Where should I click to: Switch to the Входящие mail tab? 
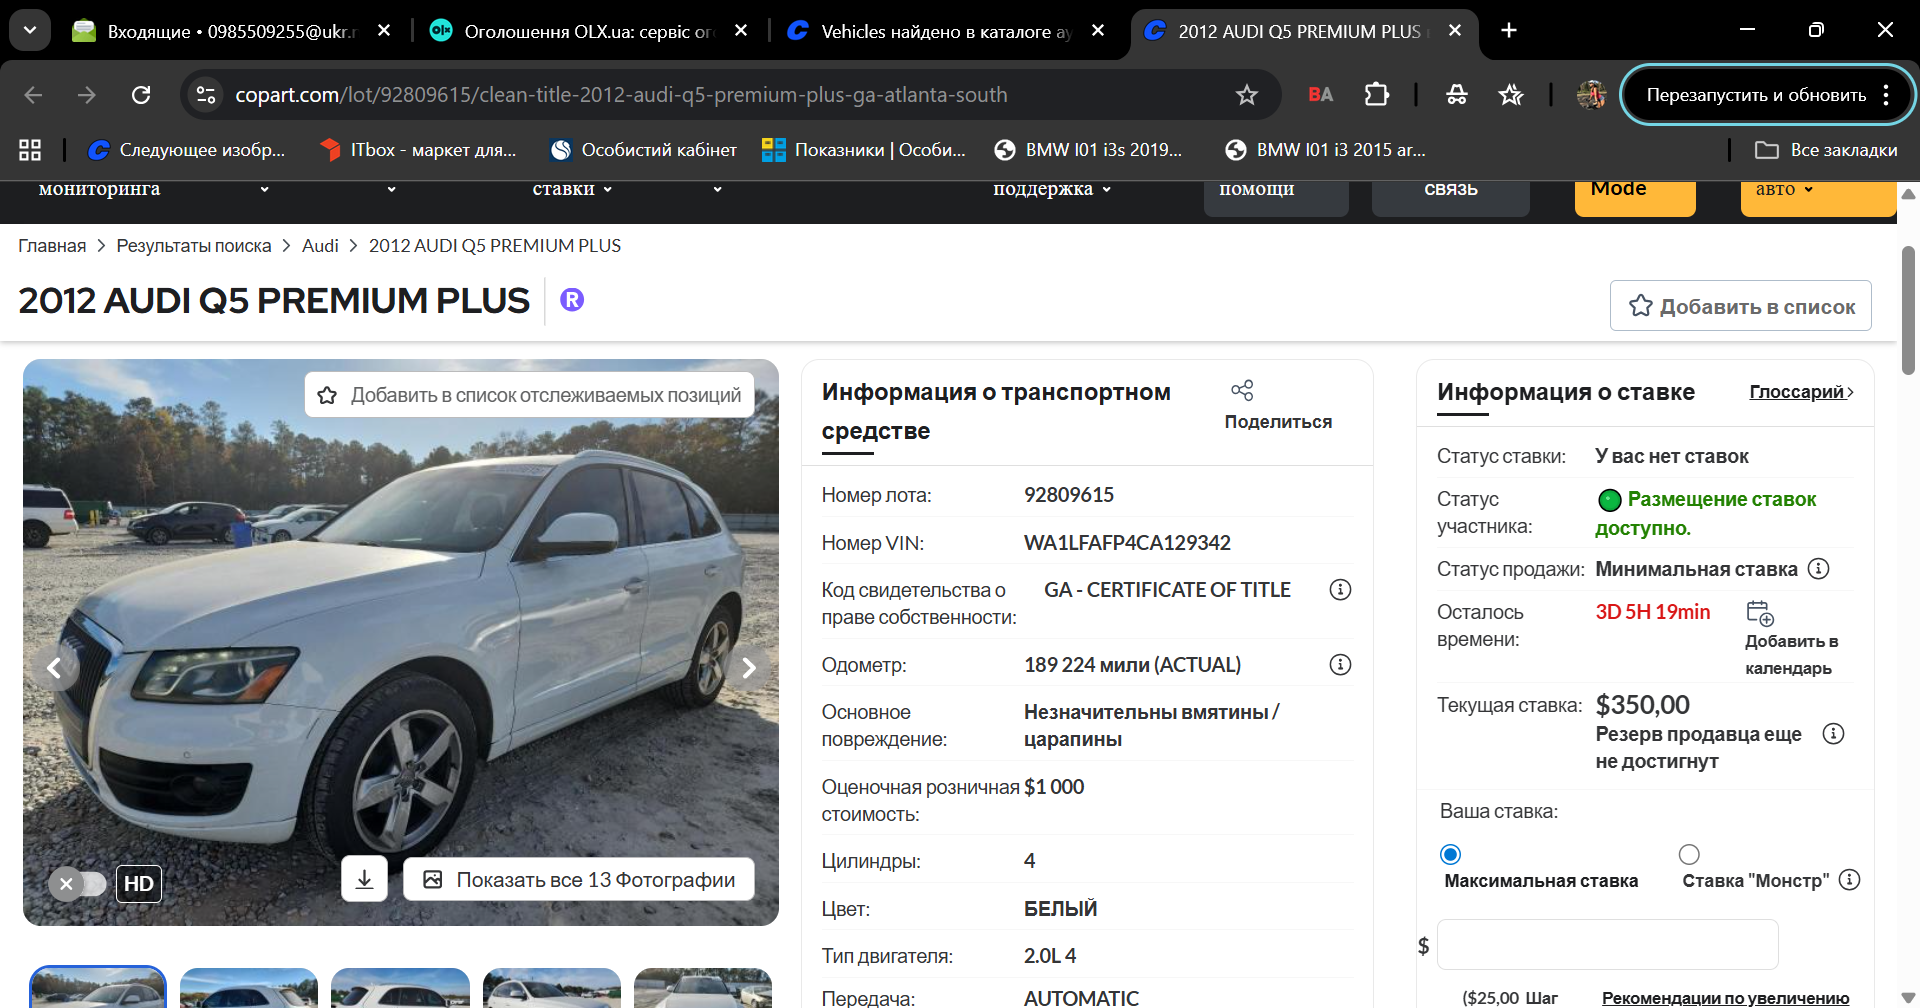click(x=233, y=31)
